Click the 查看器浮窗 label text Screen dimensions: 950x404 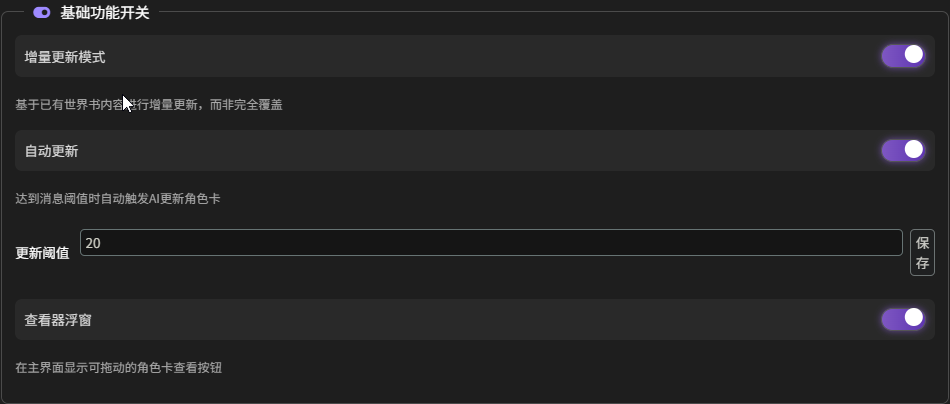tap(59, 321)
